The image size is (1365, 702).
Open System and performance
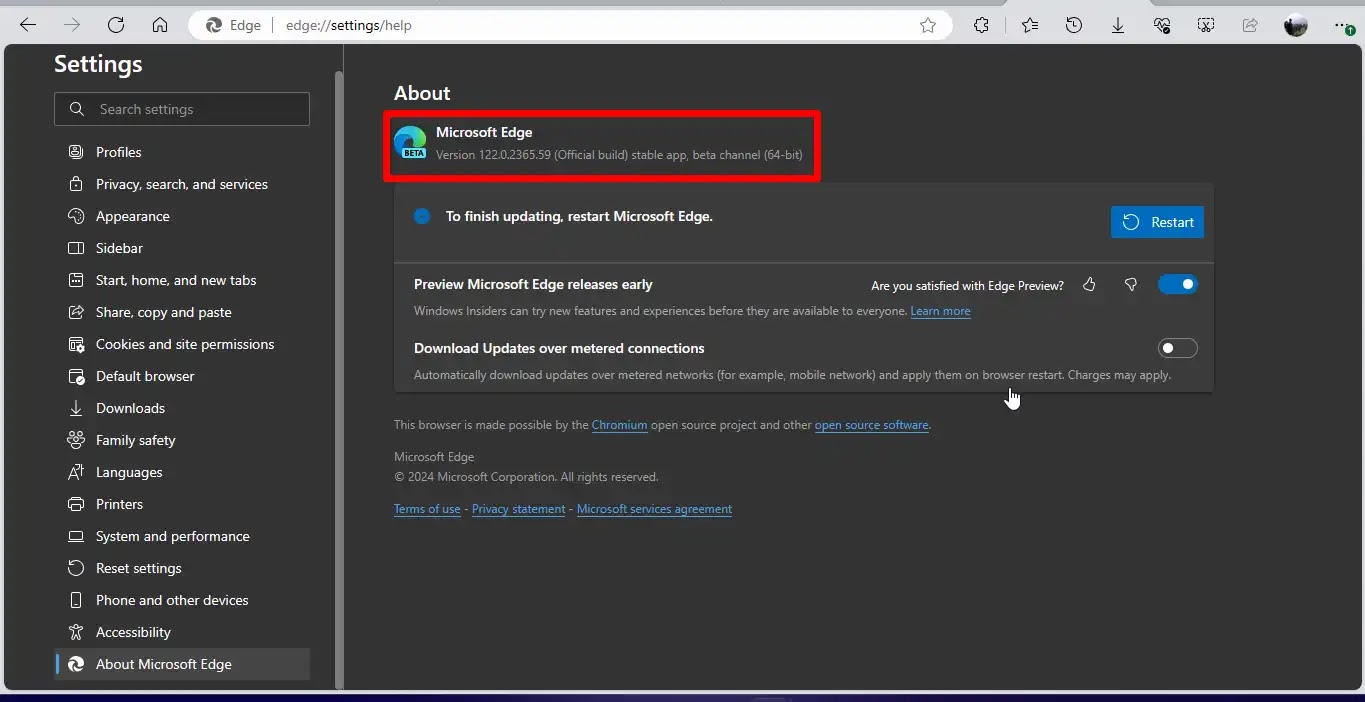point(182,536)
